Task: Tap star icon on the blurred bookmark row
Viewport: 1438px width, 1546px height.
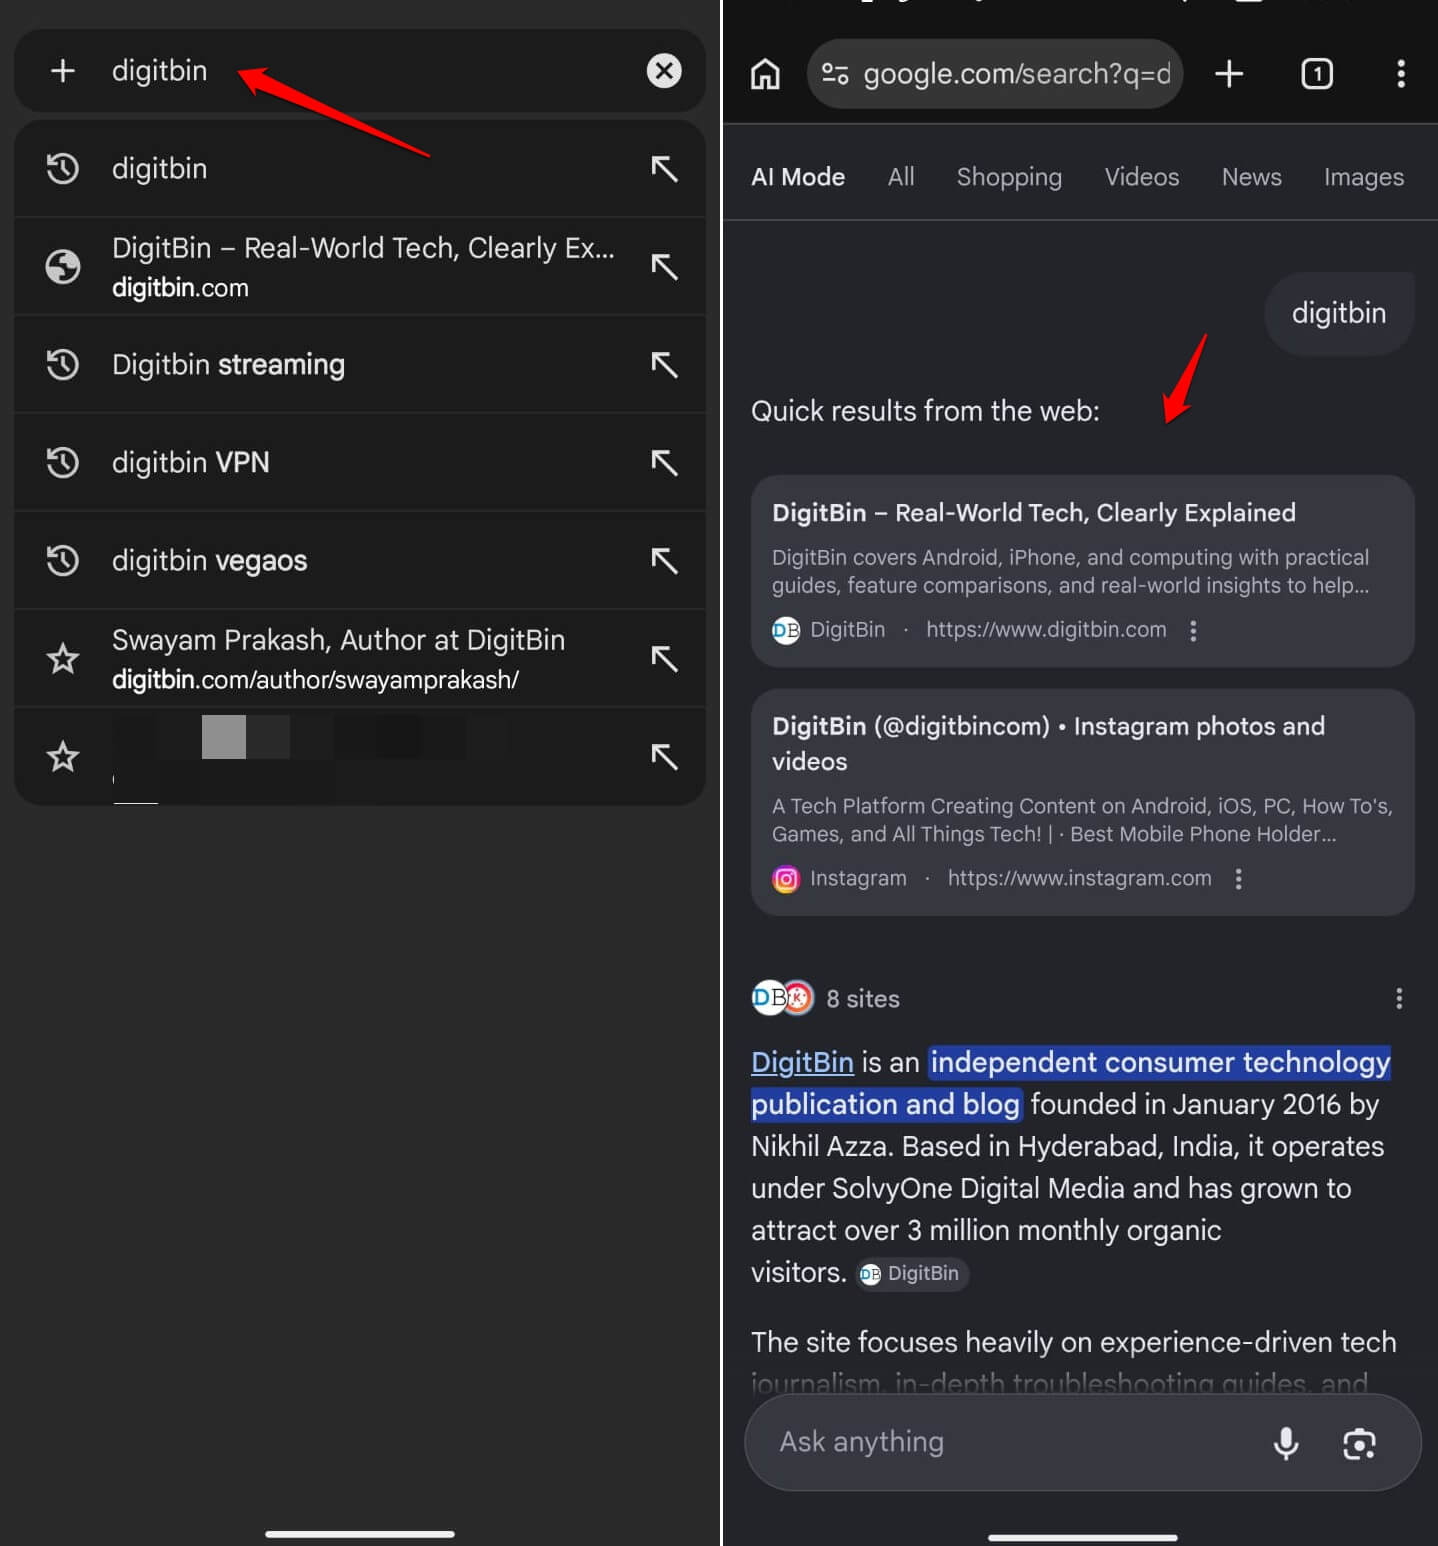Action: click(62, 756)
